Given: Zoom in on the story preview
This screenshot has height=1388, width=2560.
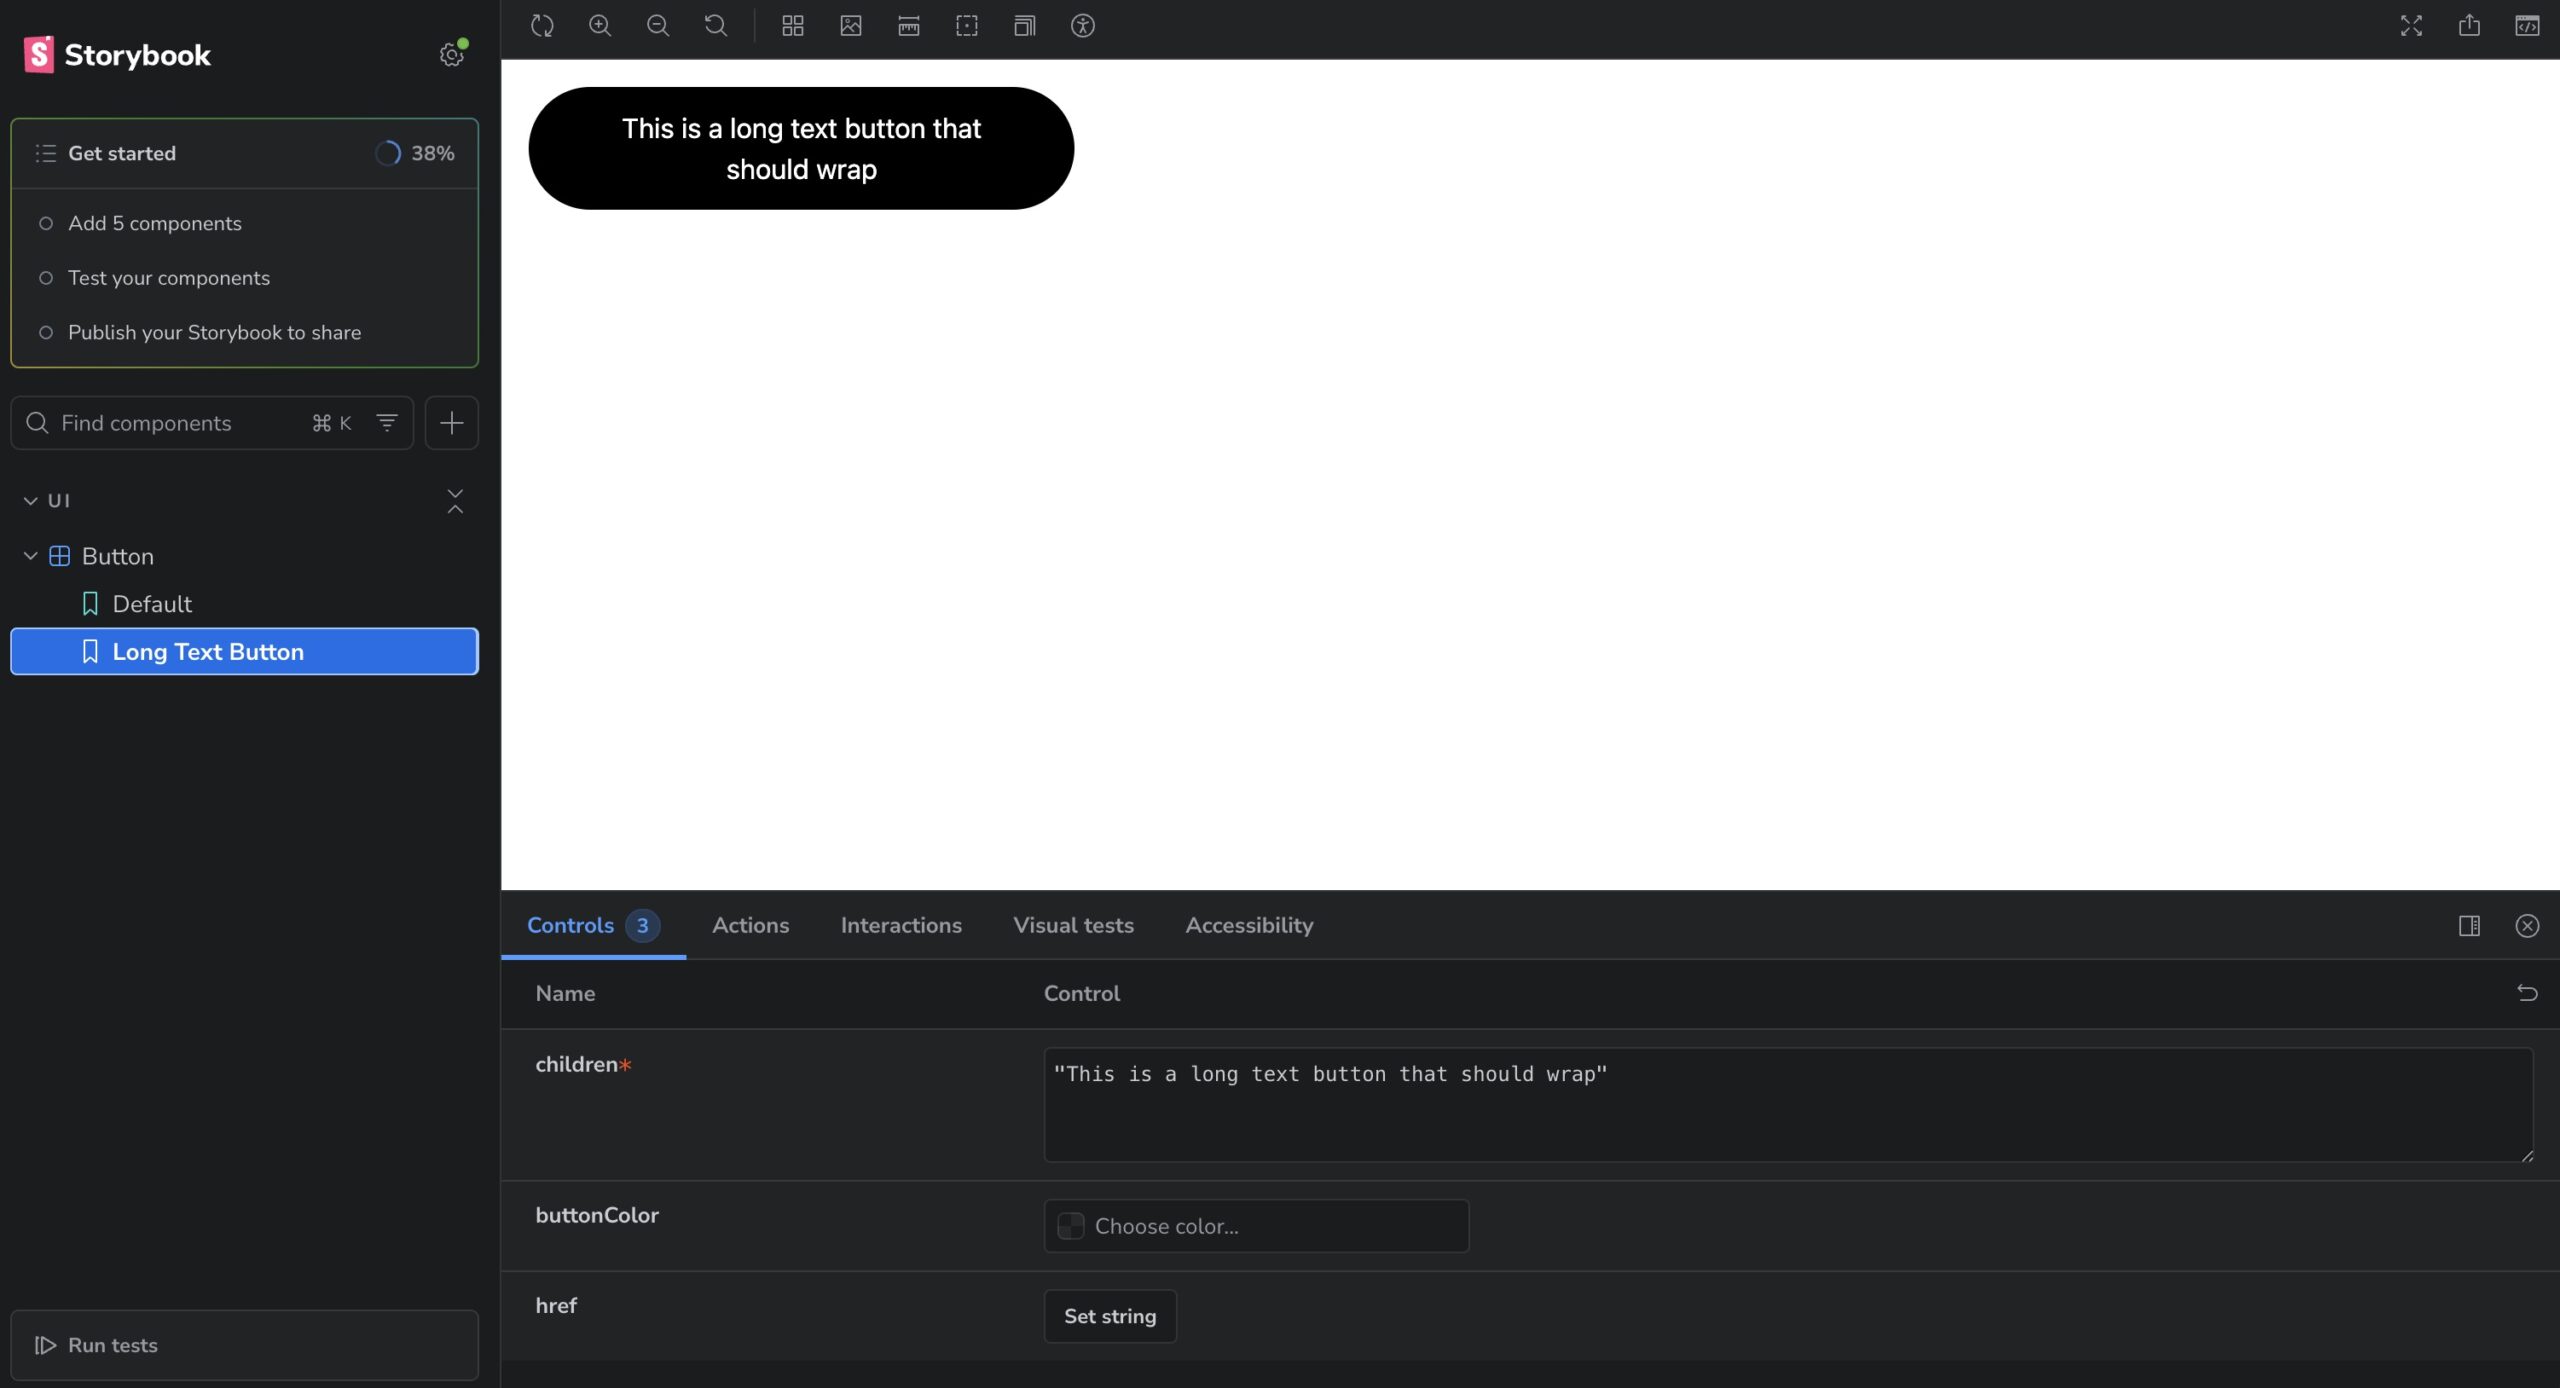Looking at the screenshot, I should [x=600, y=26].
